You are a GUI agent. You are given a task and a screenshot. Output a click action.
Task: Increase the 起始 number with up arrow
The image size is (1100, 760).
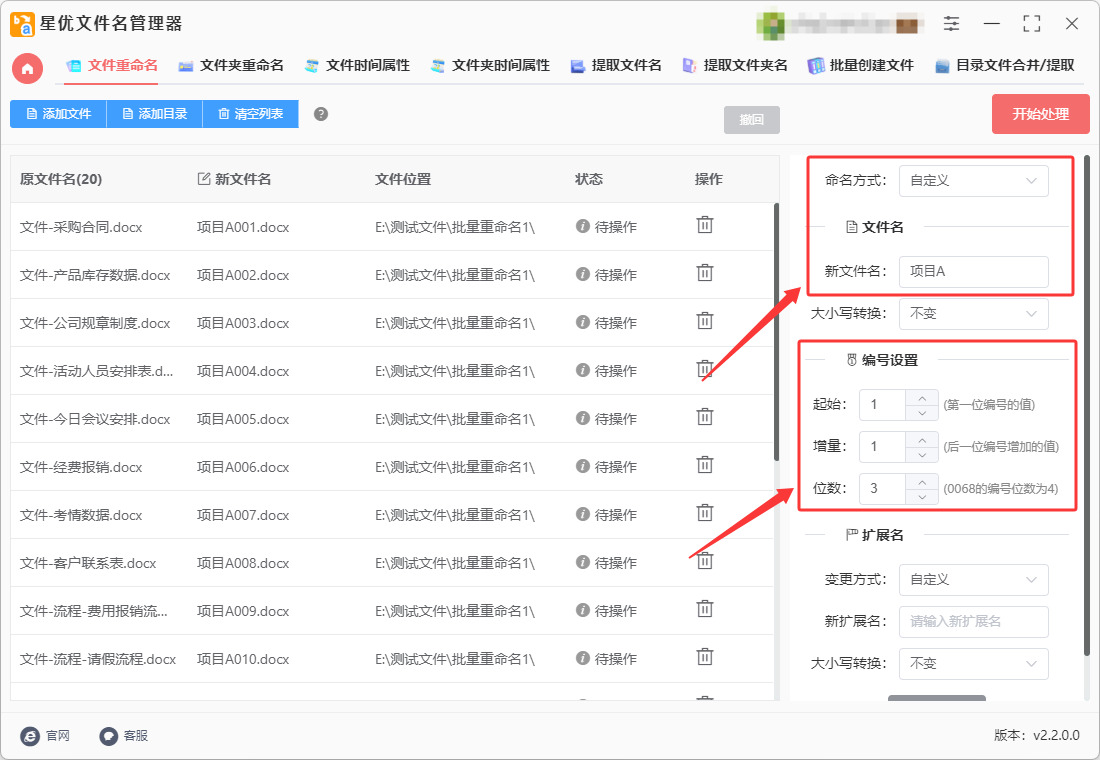[922, 398]
